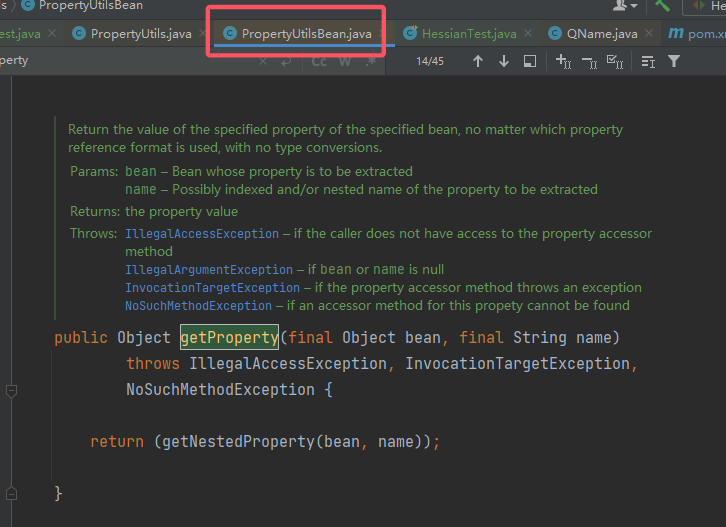Close the HessianTest.java tab
Image resolution: width=726 pixels, height=527 pixels.
[x=528, y=33]
